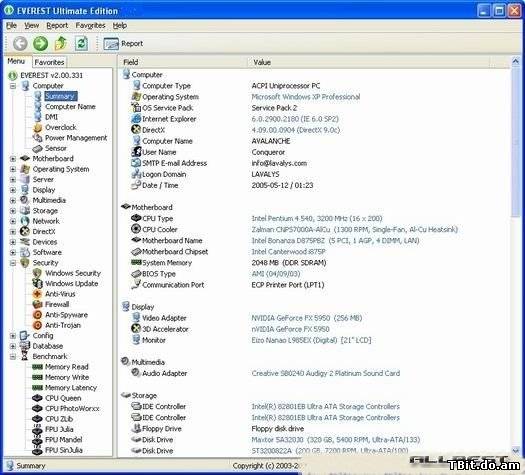Collapse the Benchmark tree node
Viewport: 525px width, 475px height.
tap(13, 357)
